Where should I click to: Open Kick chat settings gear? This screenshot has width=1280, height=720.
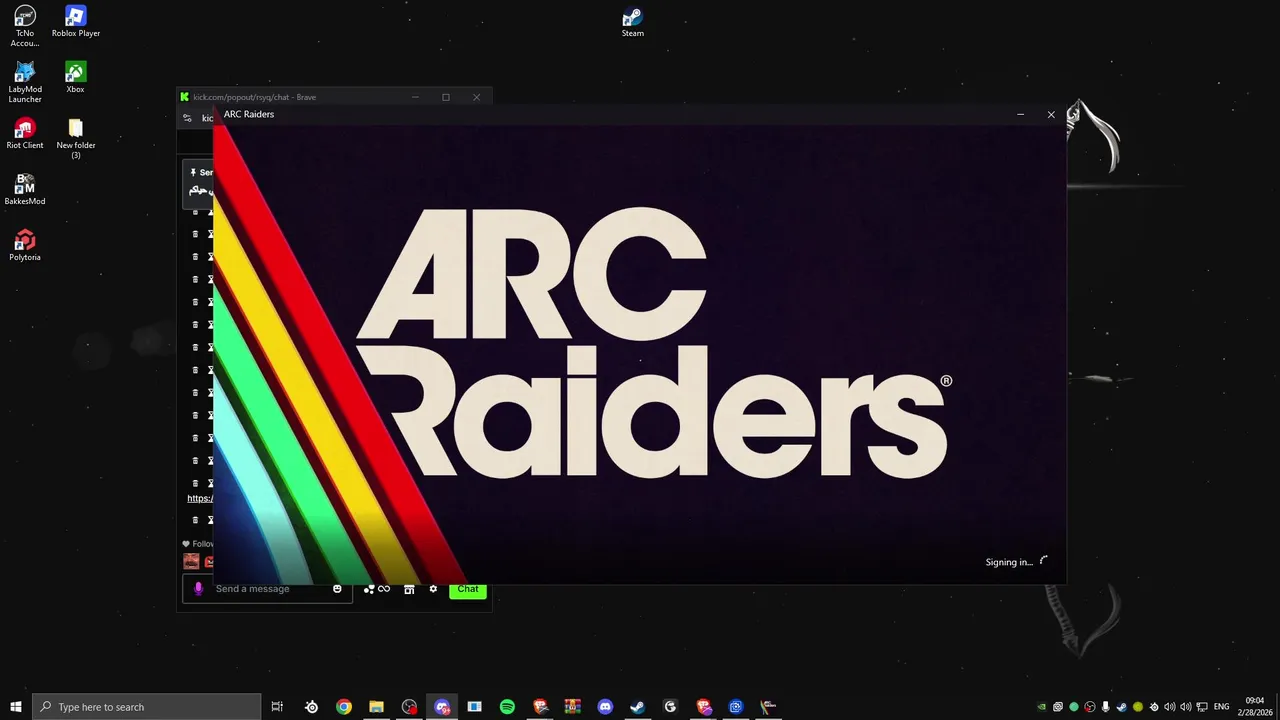(433, 589)
